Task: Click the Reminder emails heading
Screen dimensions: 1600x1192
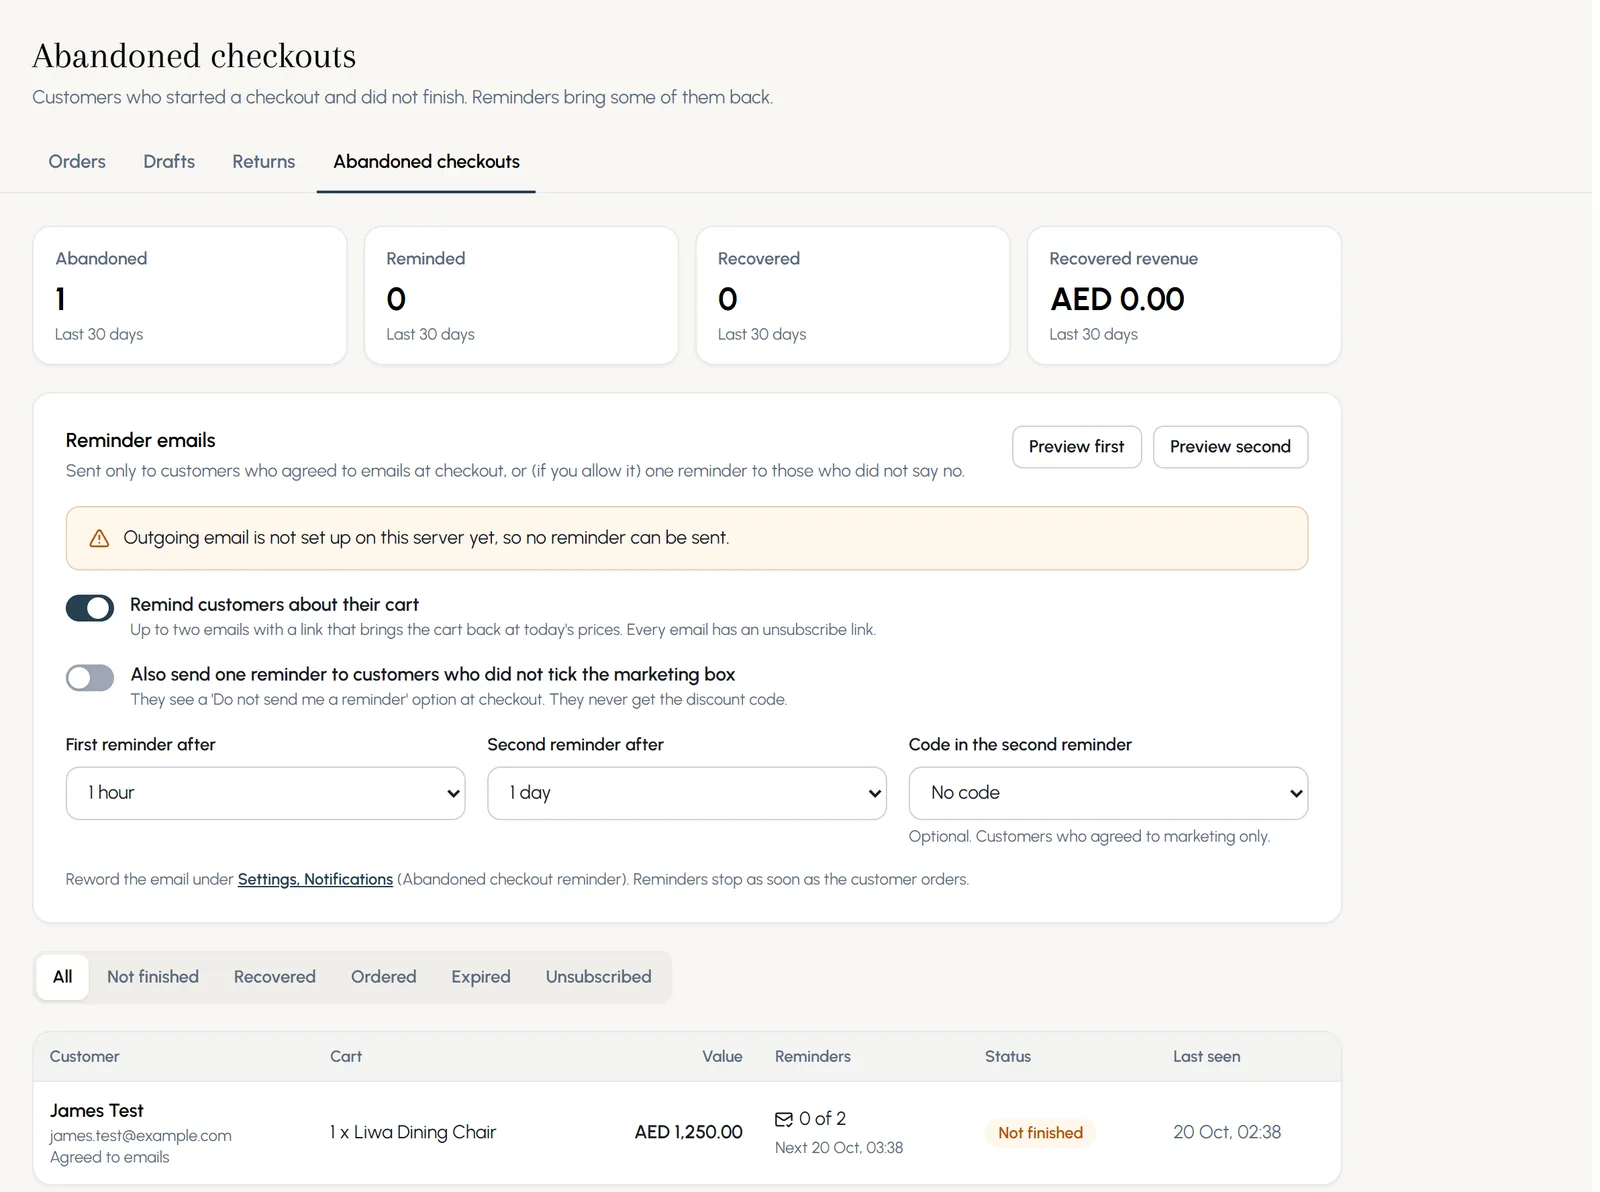Action: [x=141, y=441]
